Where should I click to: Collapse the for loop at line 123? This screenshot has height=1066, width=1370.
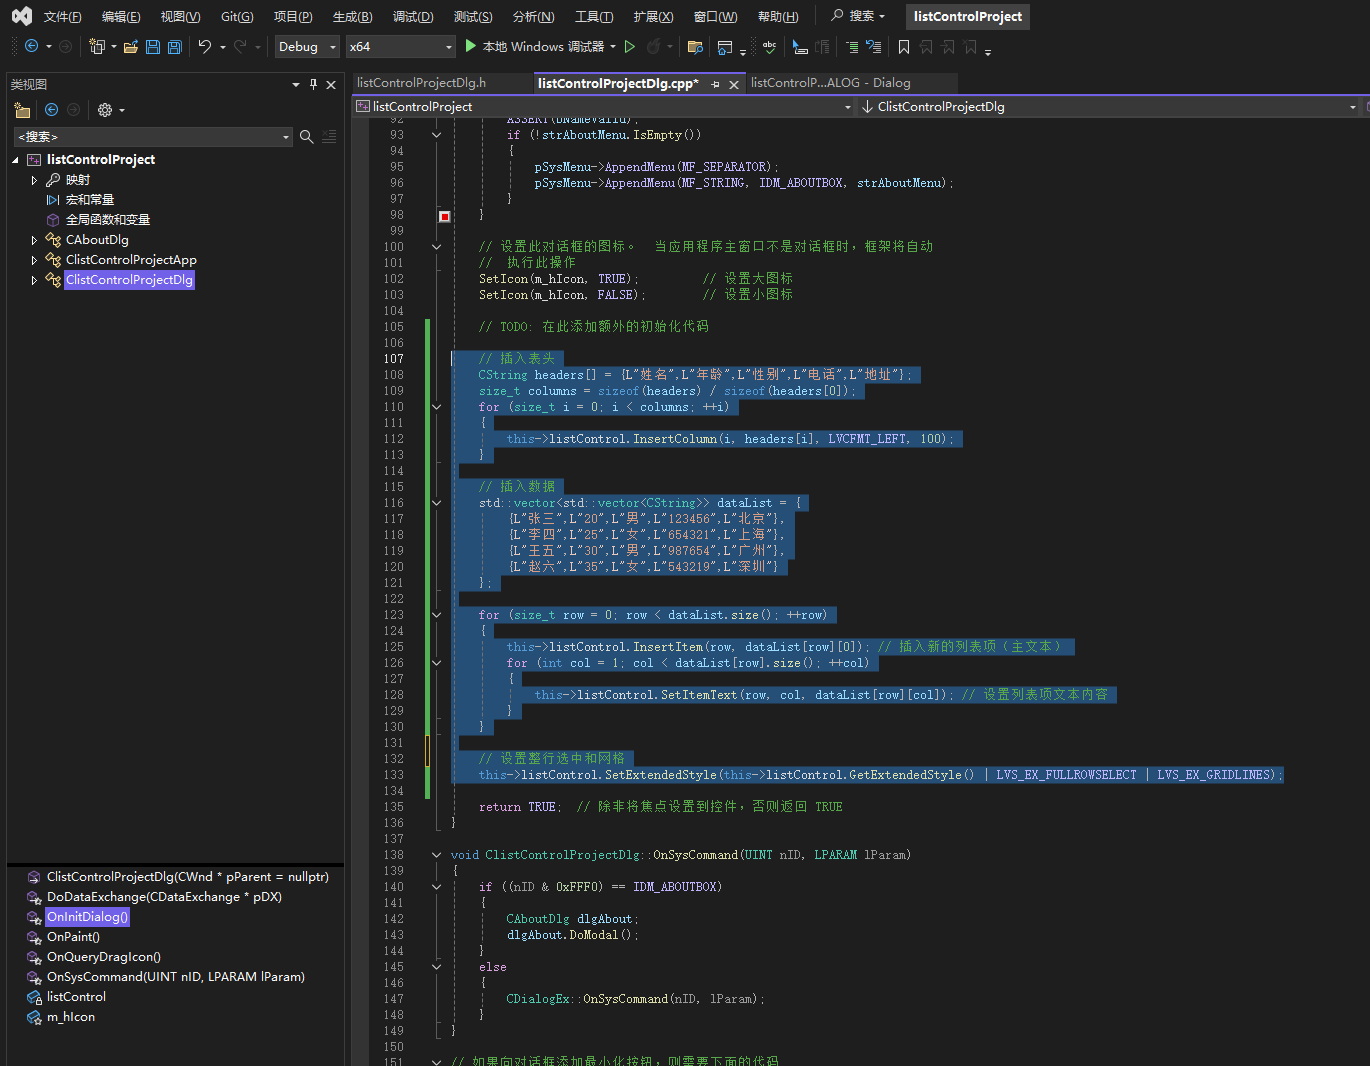point(437,615)
